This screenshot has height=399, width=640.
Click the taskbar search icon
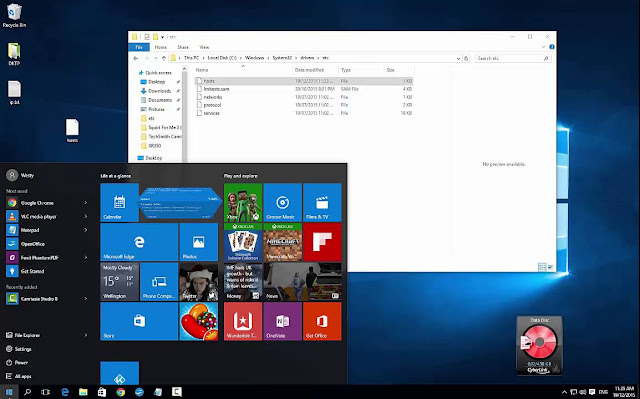tap(27, 392)
